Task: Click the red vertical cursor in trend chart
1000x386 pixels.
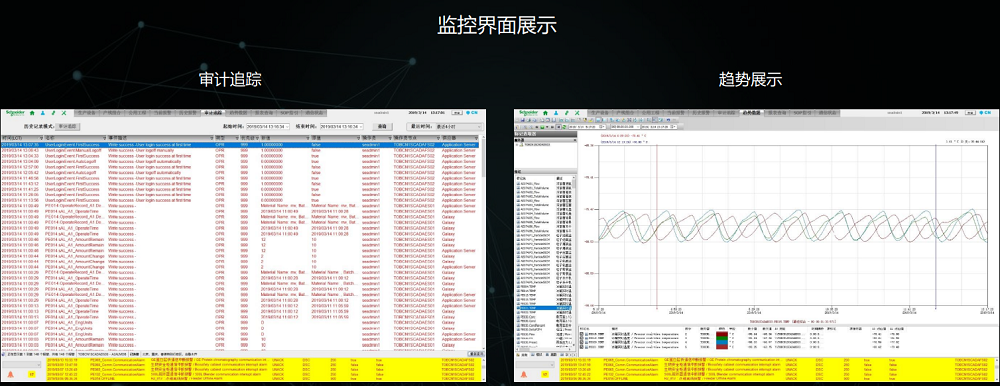Action: point(656,227)
